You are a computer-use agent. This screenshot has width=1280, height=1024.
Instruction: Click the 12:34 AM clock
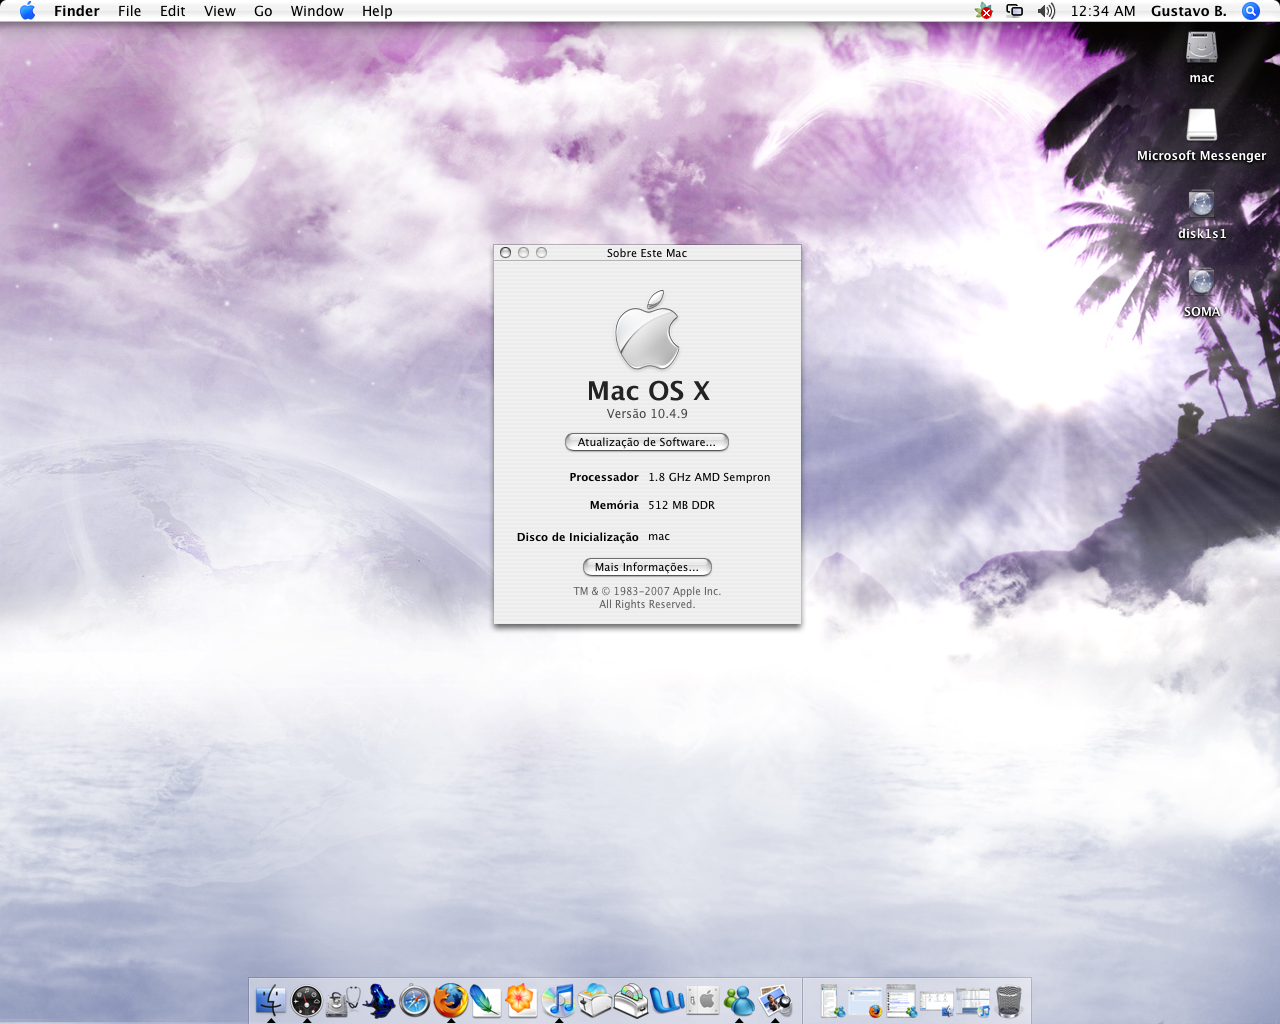click(x=1102, y=11)
